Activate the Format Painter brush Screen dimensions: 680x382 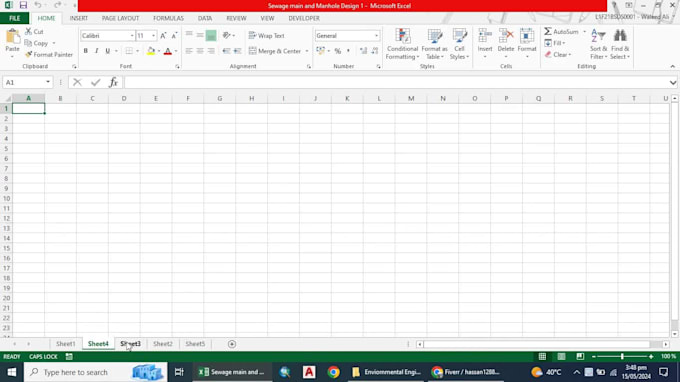[29, 55]
